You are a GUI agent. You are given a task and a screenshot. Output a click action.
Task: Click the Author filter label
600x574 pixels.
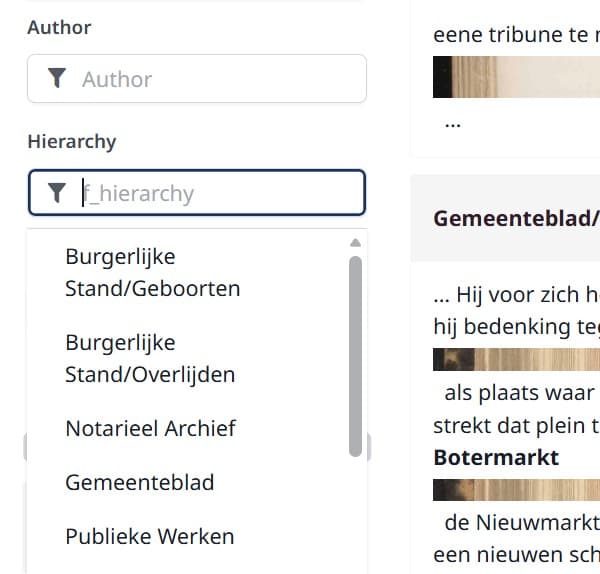pos(59,28)
